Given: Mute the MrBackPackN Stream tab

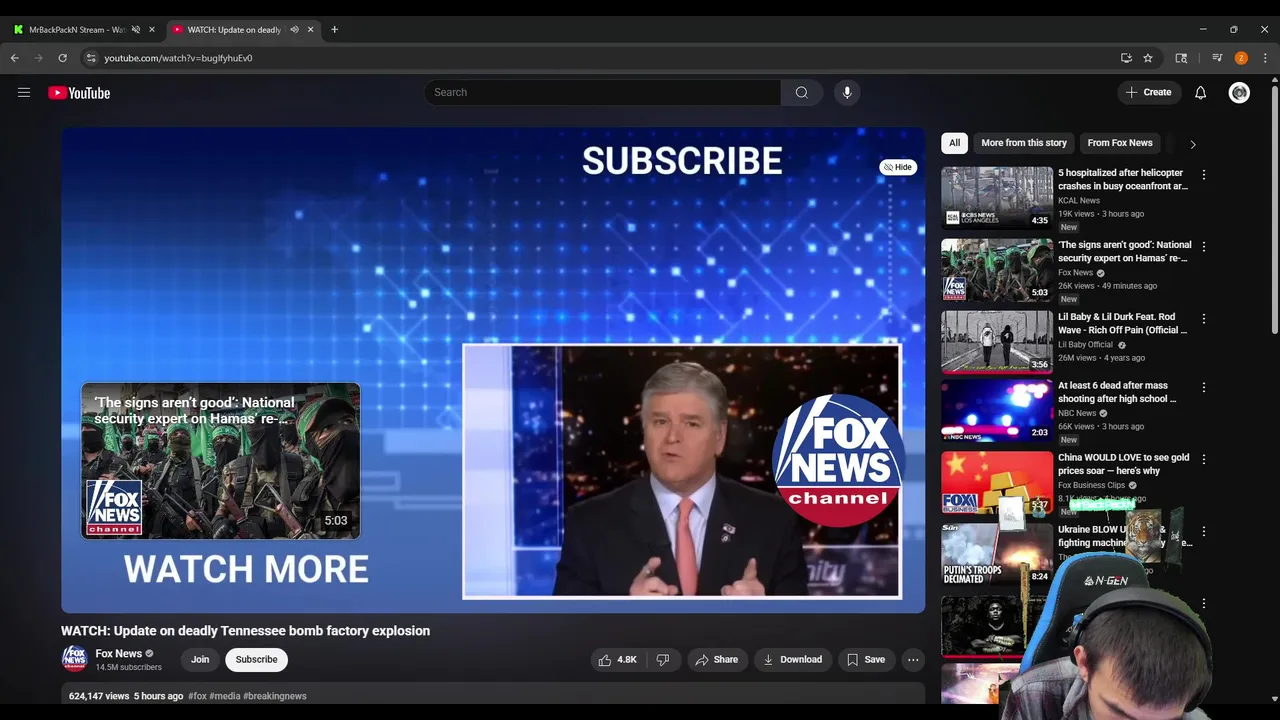Looking at the screenshot, I should (136, 30).
